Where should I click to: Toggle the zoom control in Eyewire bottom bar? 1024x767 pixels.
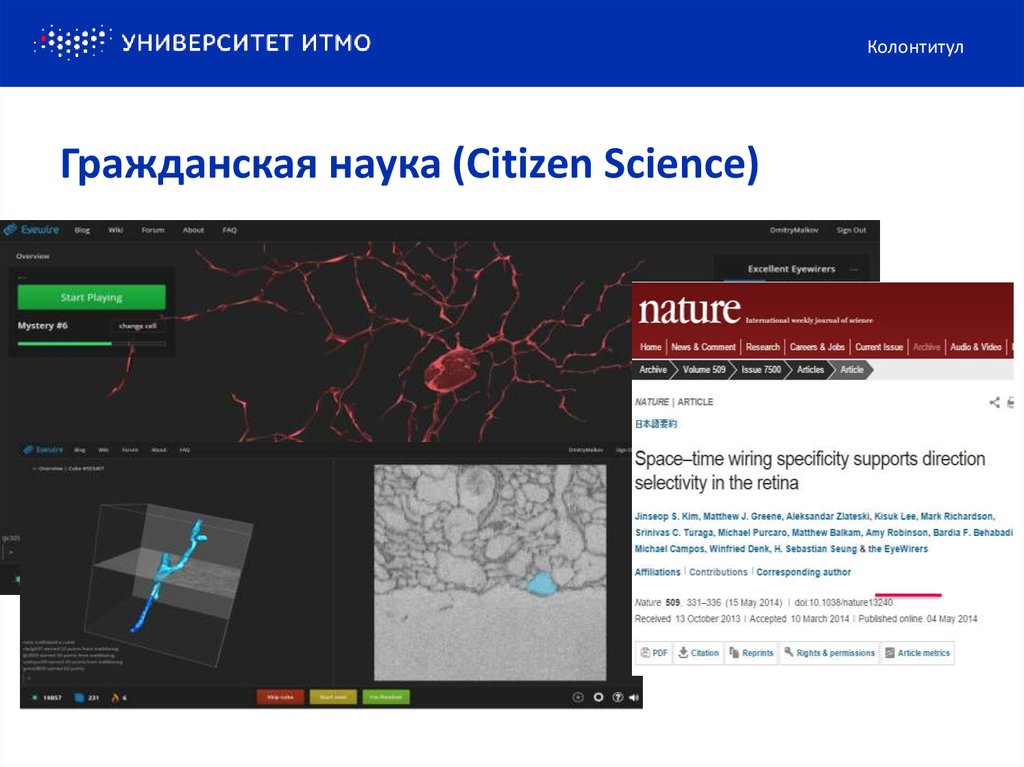point(578,697)
